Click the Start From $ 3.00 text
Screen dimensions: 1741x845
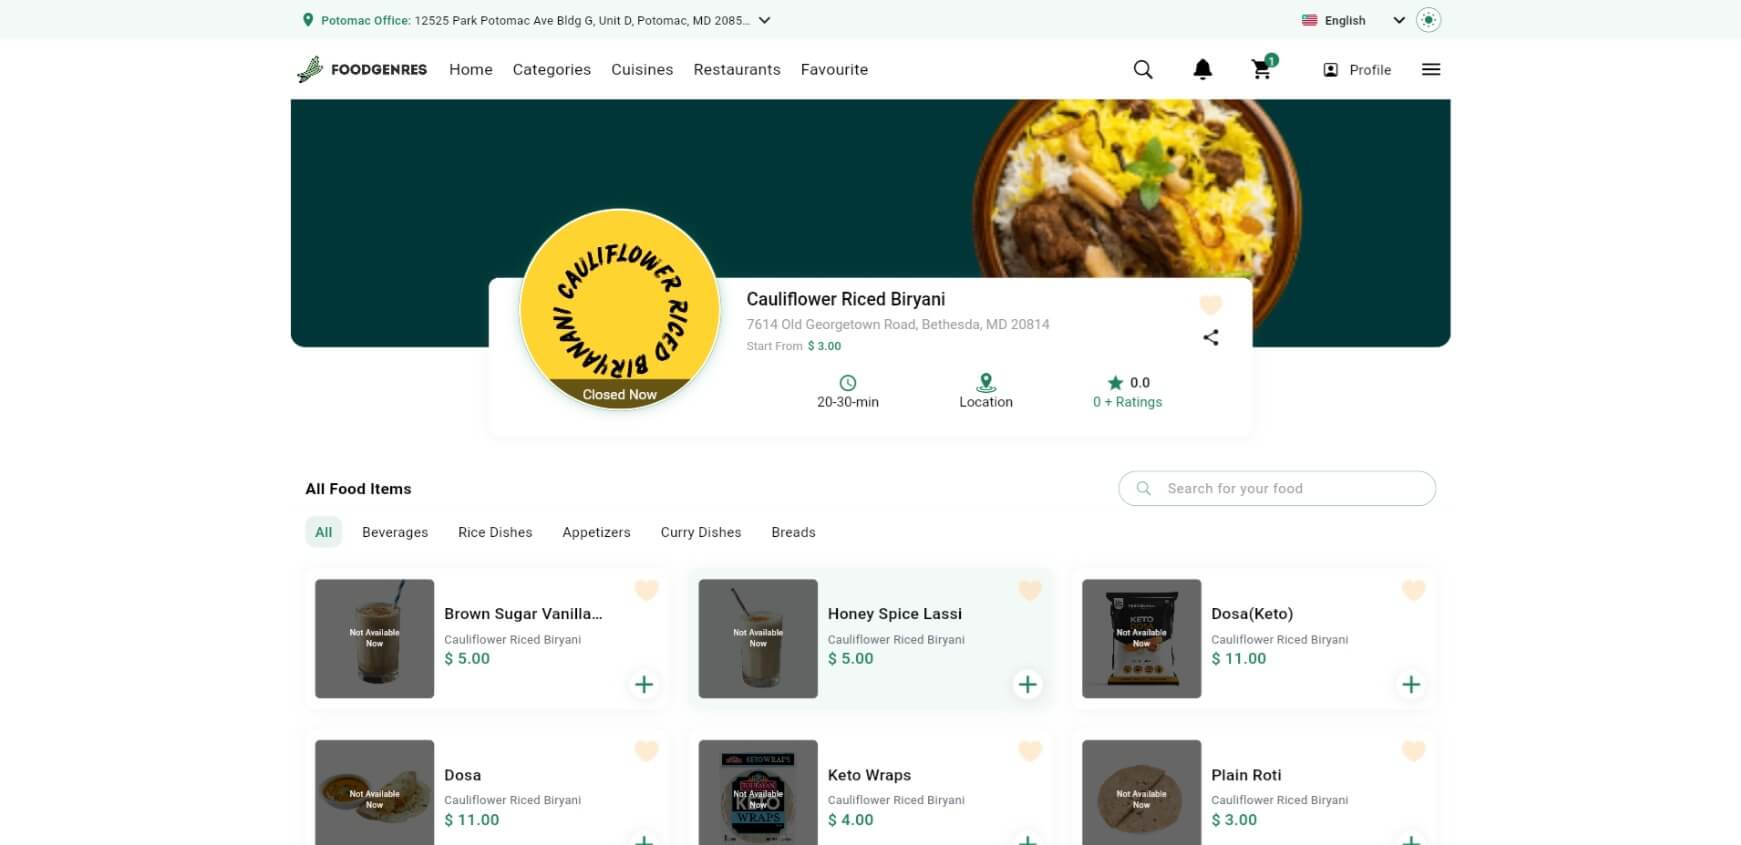(x=794, y=346)
